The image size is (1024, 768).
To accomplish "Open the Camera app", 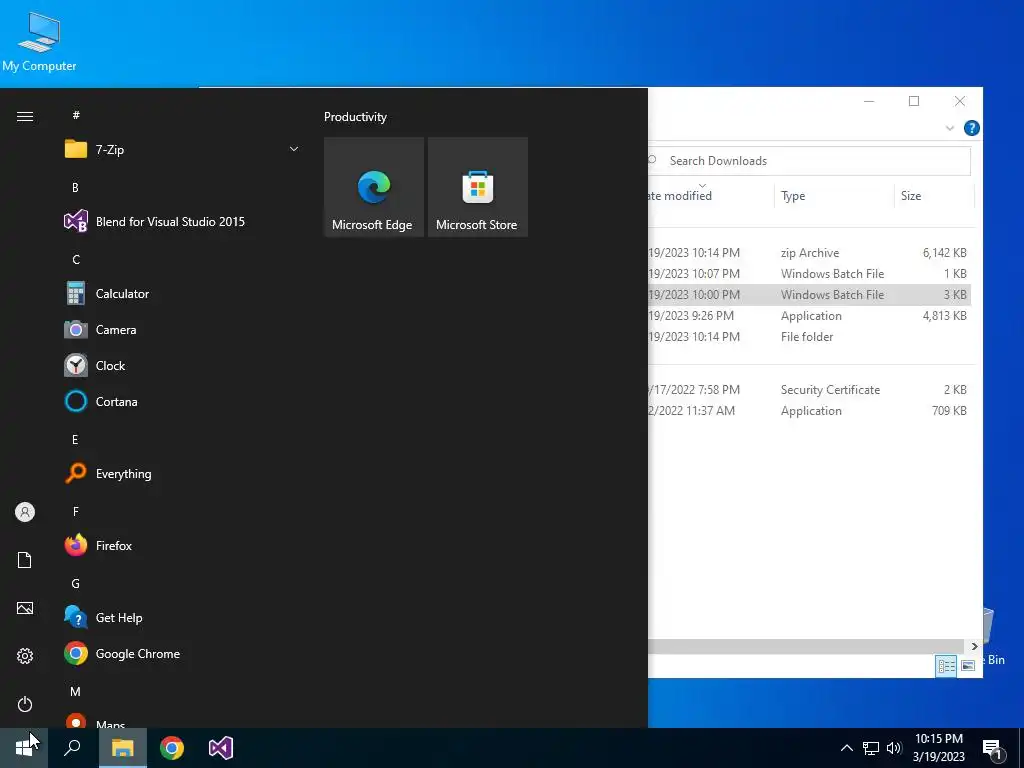I will [183, 330].
